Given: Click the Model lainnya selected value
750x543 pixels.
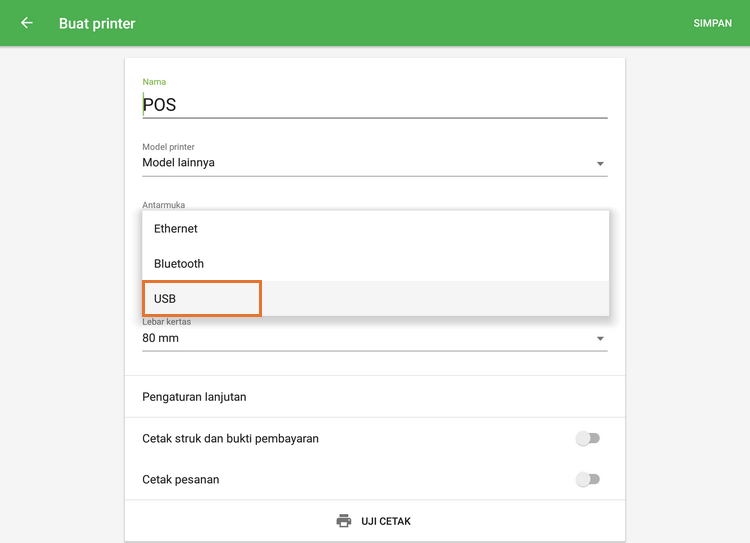Looking at the screenshot, I should point(179,162).
